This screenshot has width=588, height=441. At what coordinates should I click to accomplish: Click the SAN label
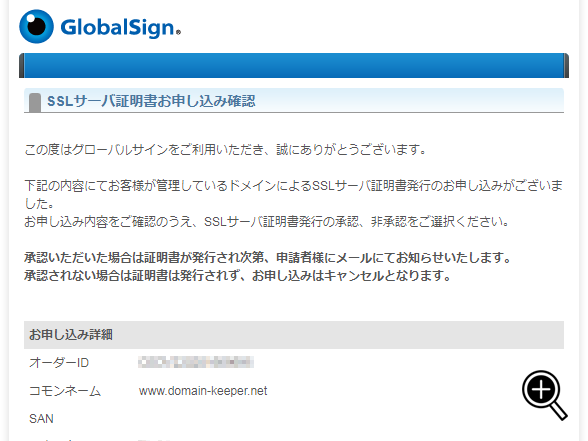(x=41, y=418)
